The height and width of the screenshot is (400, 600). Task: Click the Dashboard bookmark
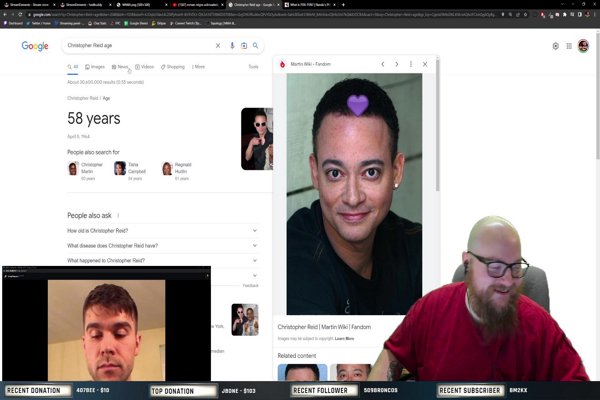(x=13, y=23)
